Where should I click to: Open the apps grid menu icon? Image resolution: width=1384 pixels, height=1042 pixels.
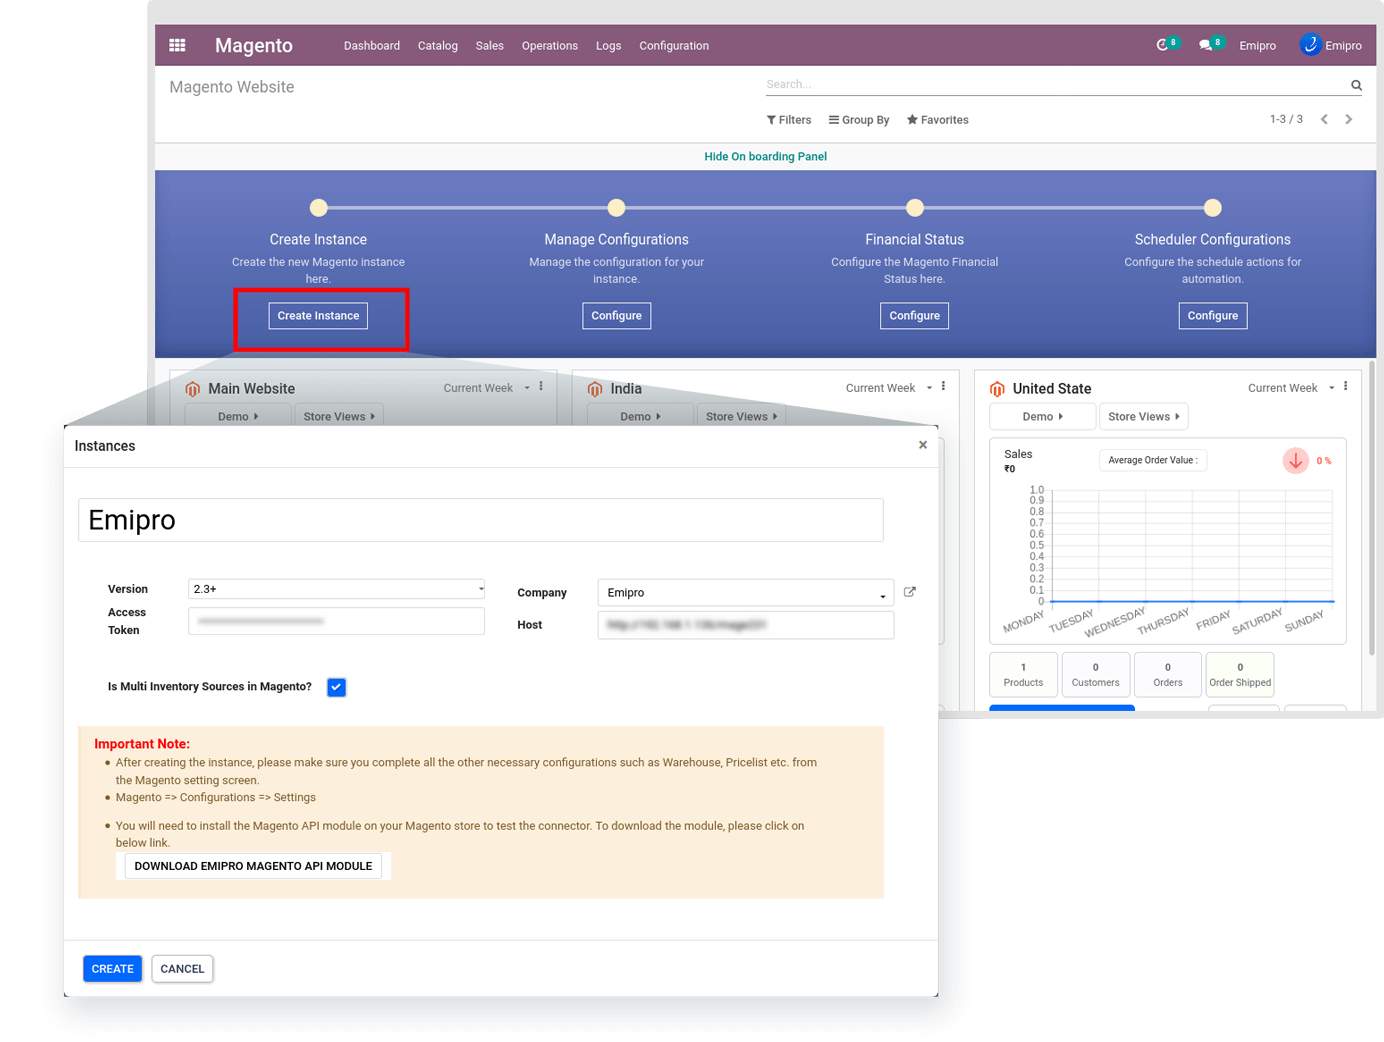pos(177,45)
